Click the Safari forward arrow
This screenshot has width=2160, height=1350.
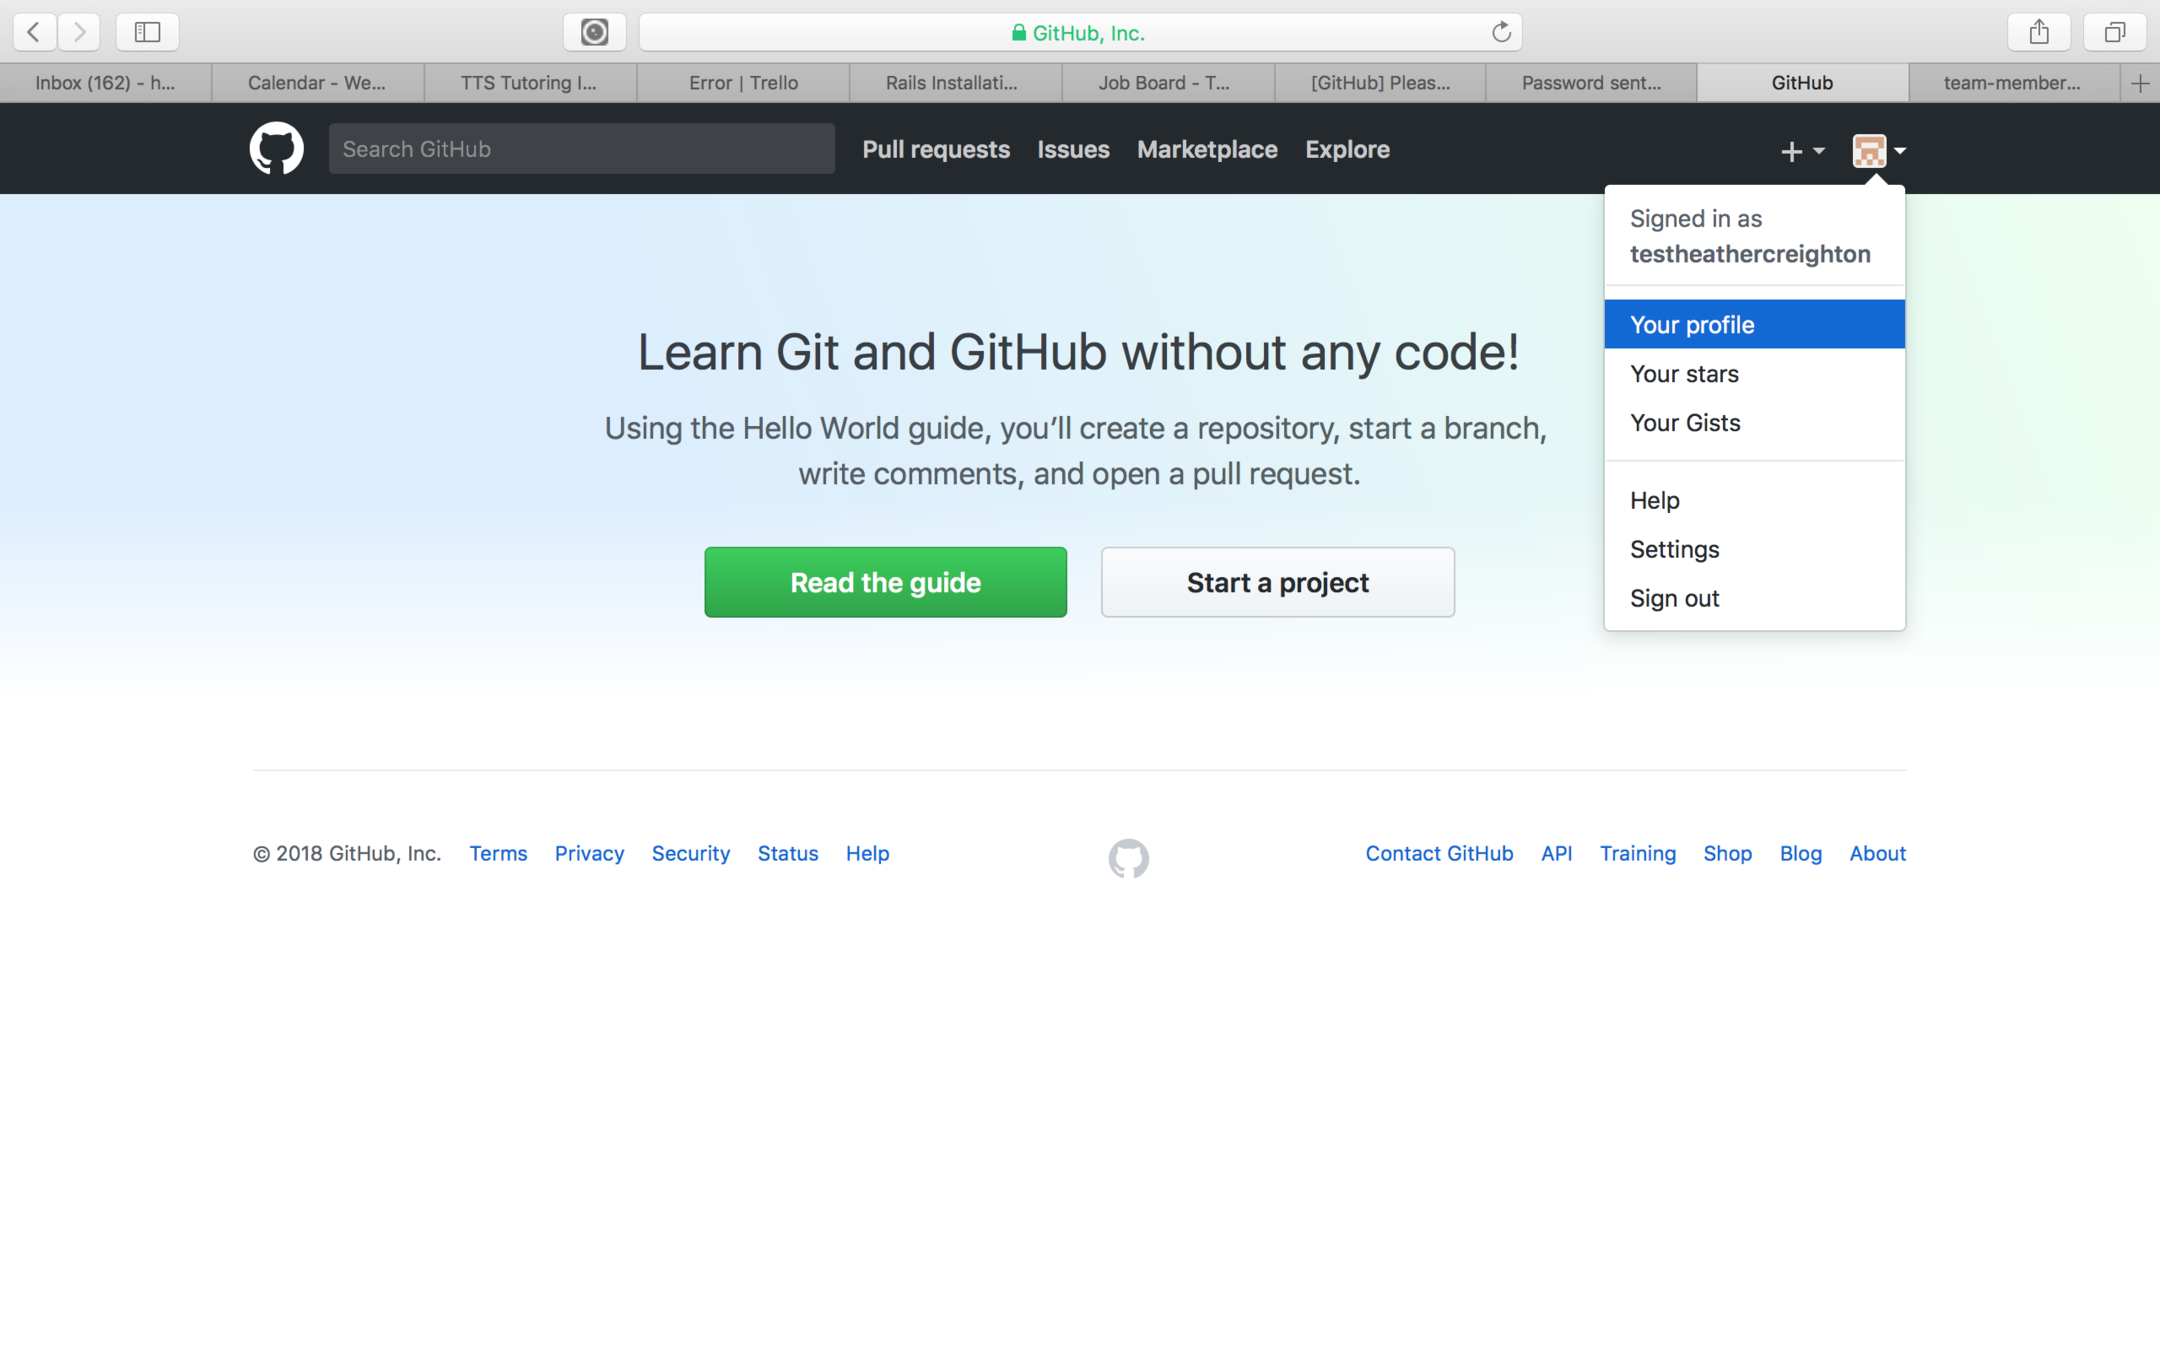[79, 32]
